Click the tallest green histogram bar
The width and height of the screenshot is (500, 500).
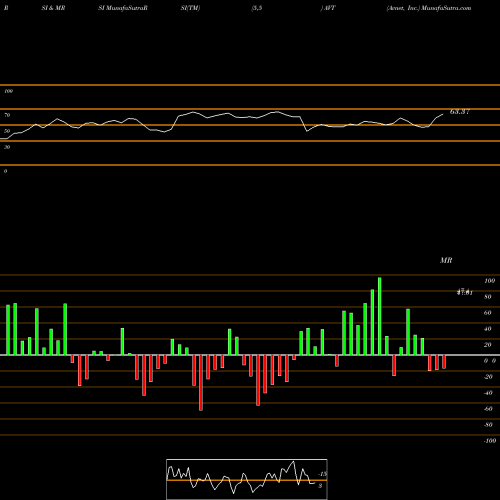380,316
